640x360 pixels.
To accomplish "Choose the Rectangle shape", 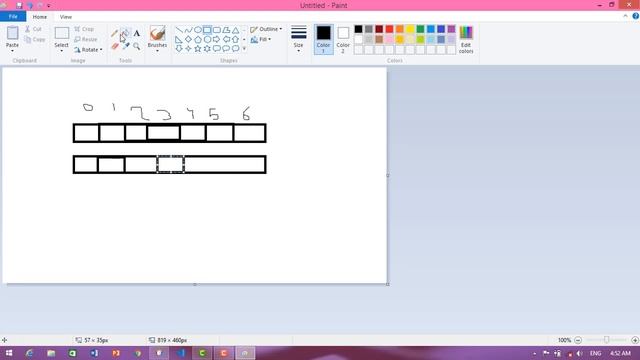I will coord(207,30).
